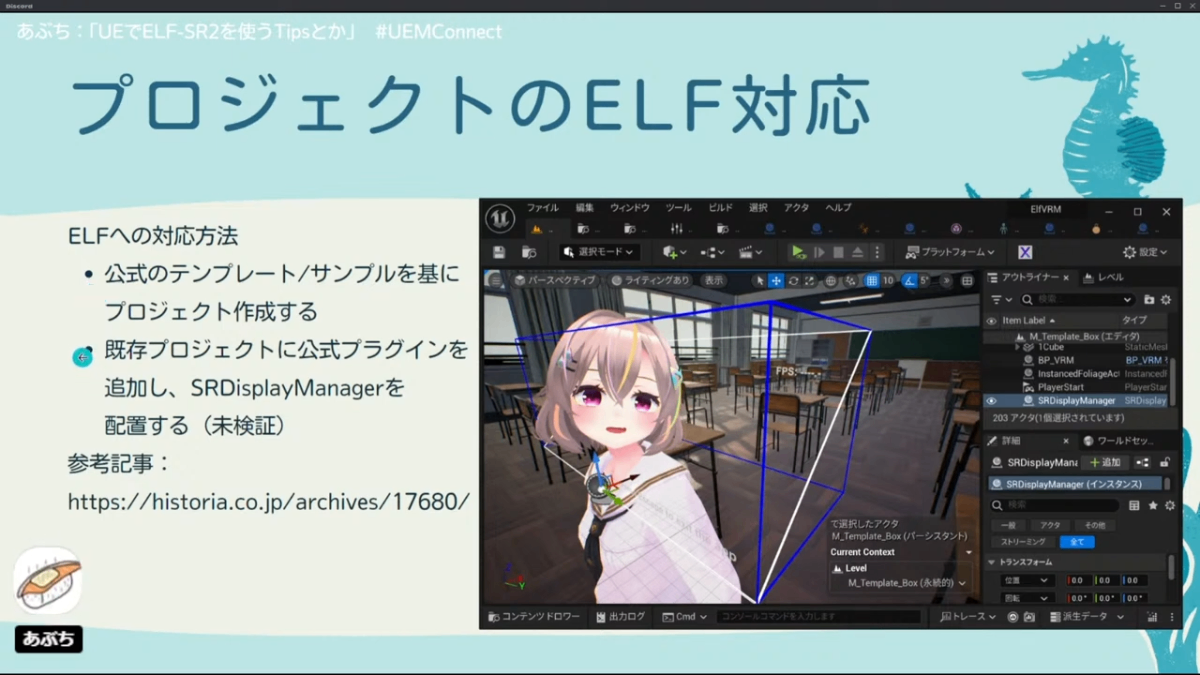Toggle Outliner header visibility eye column
The image size is (1200, 675).
pyautogui.click(x=992, y=321)
